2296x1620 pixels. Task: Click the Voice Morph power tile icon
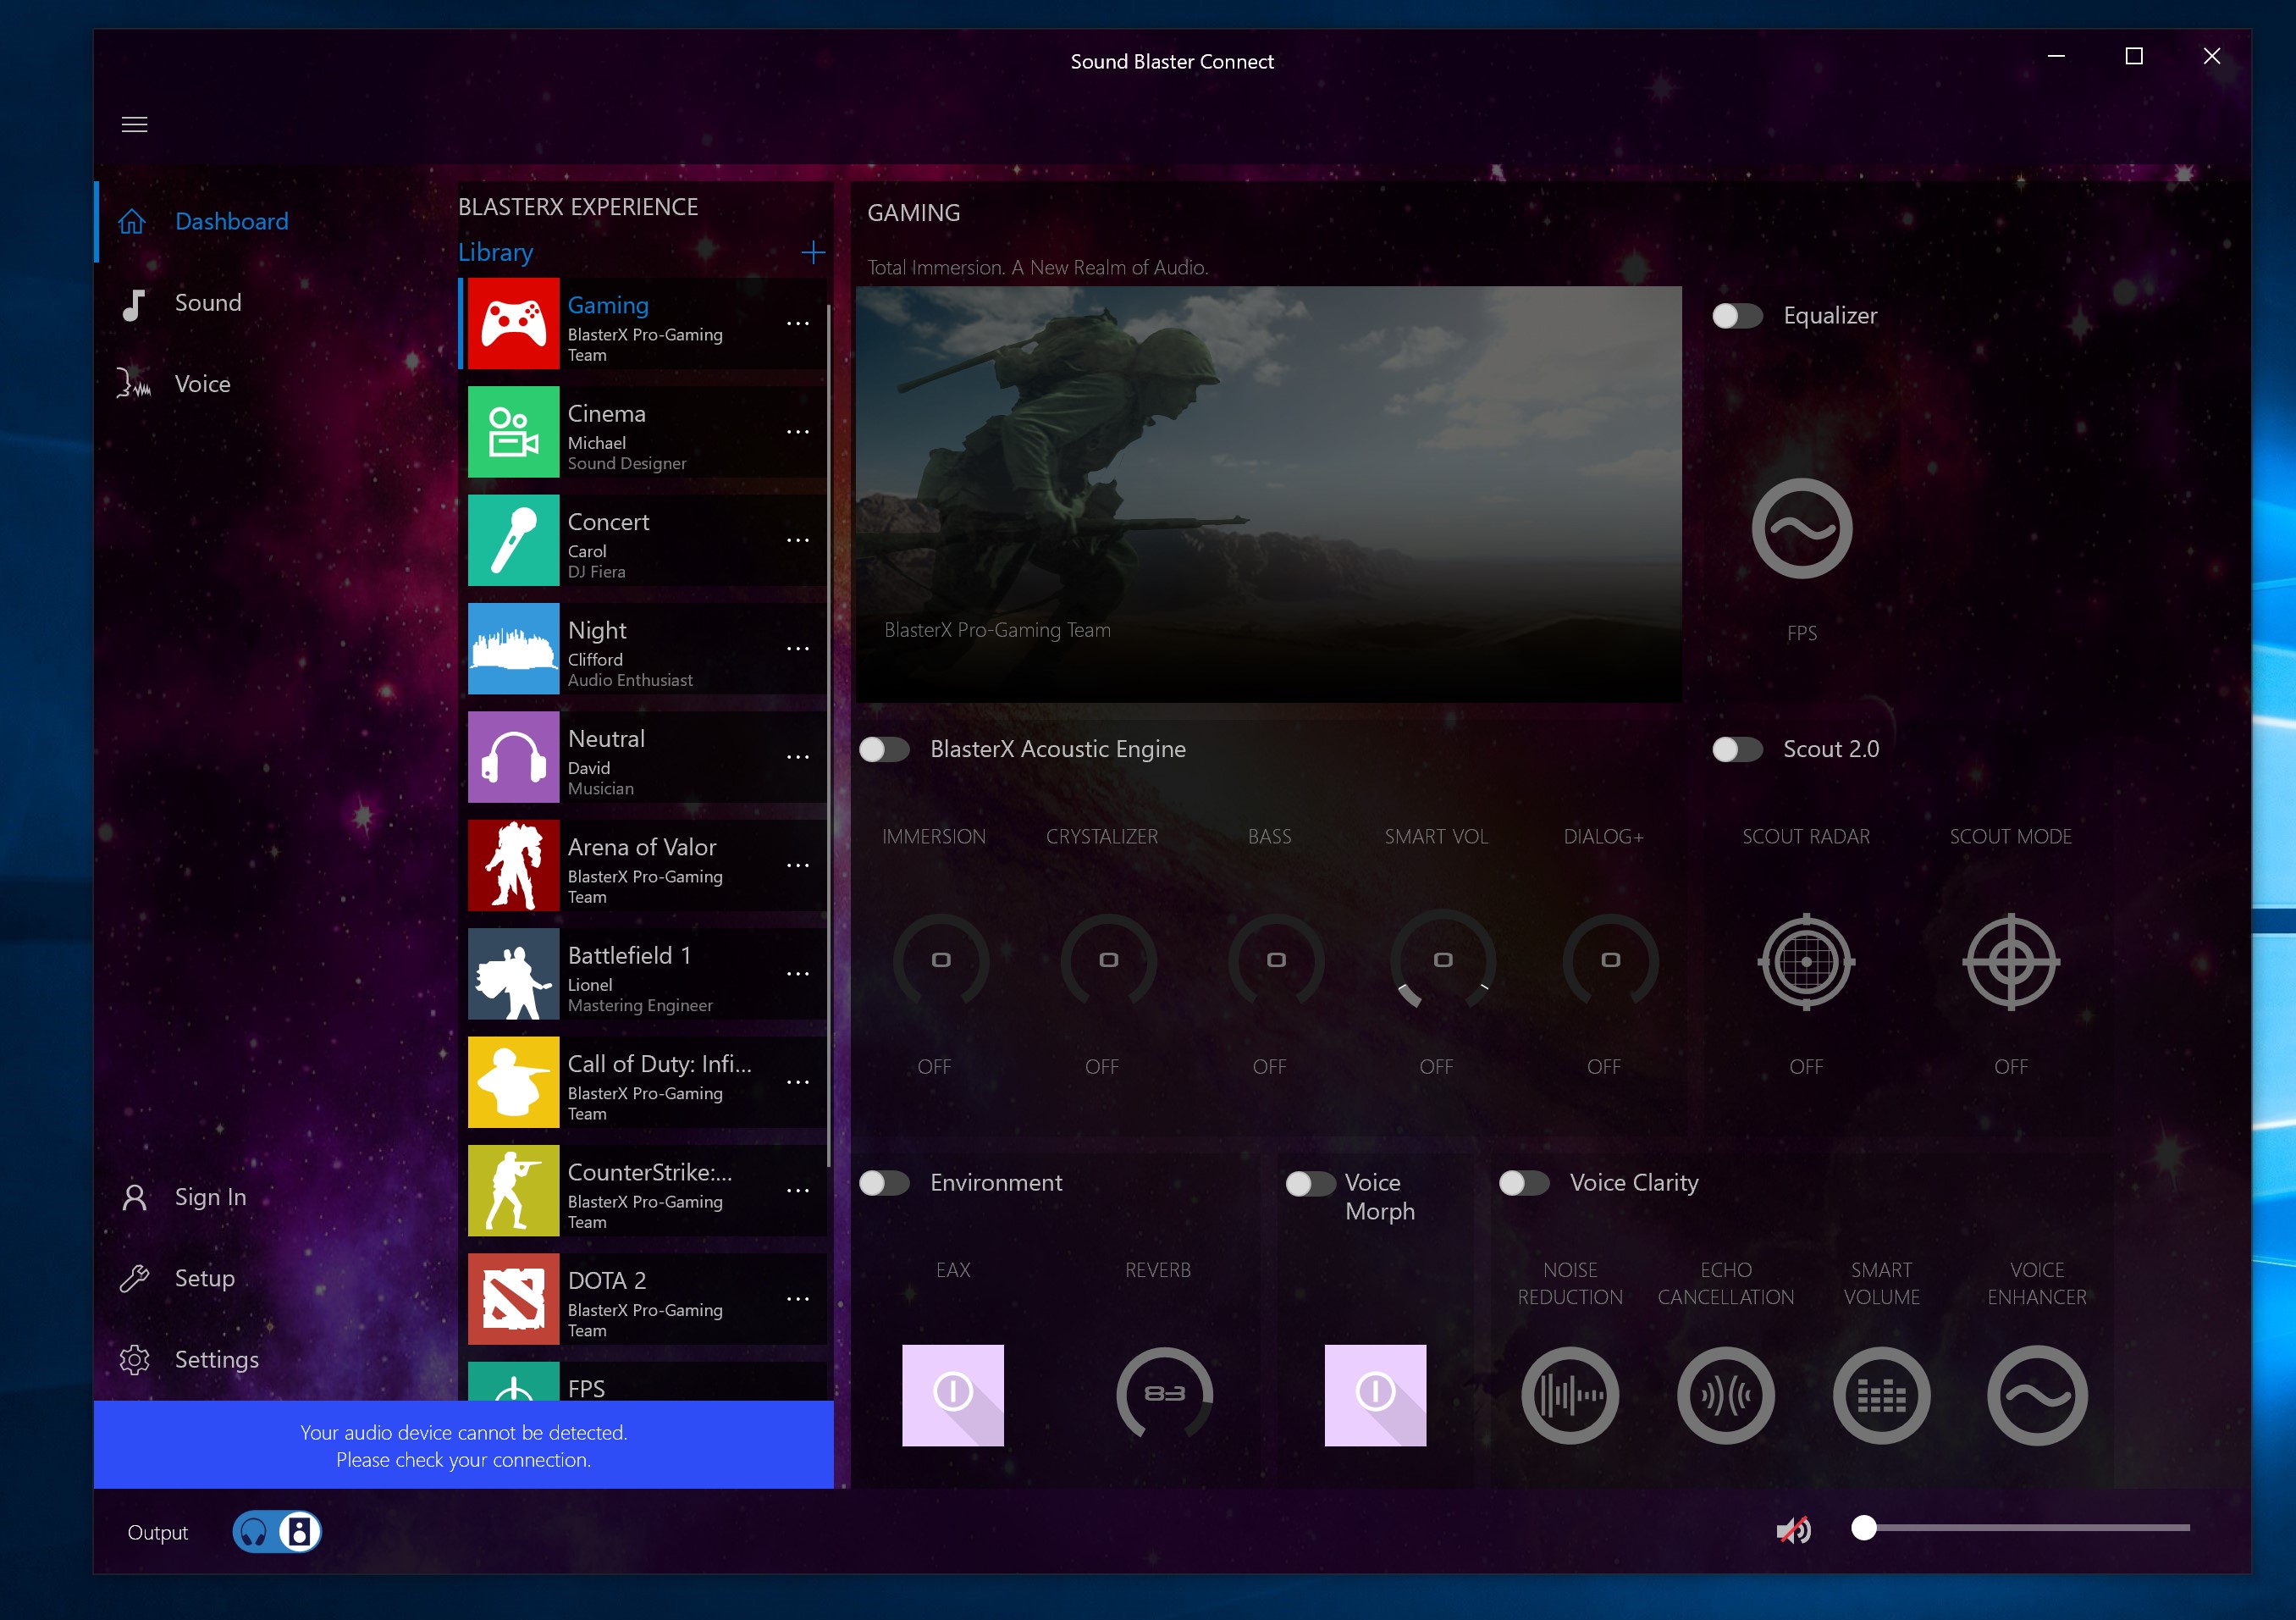[1375, 1395]
